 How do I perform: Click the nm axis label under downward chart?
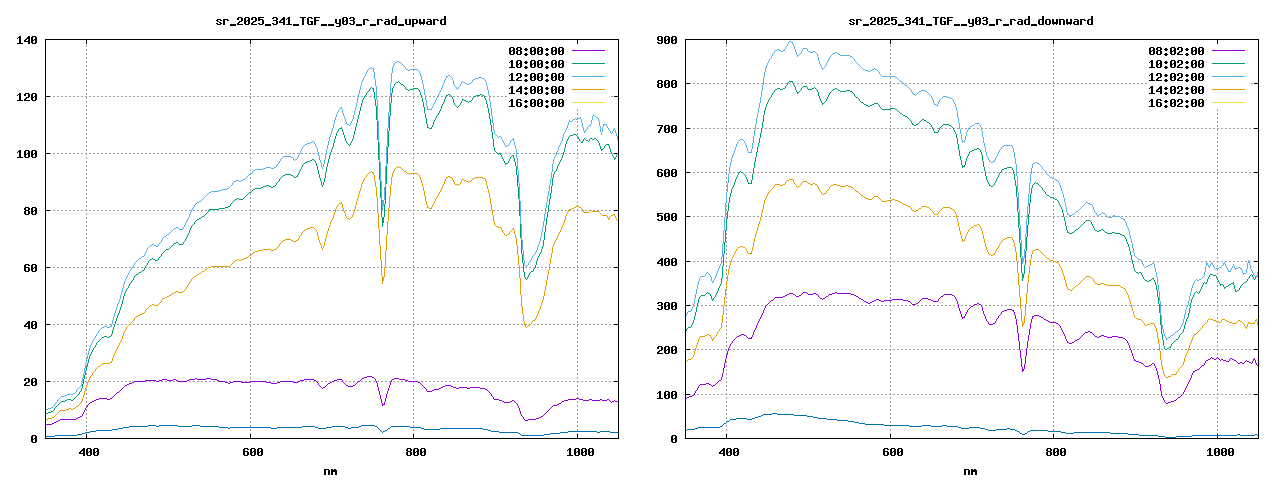click(971, 470)
